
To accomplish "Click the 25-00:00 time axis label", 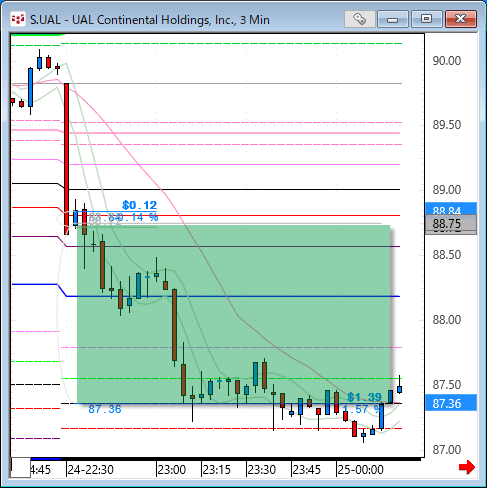I will pyautogui.click(x=360, y=470).
